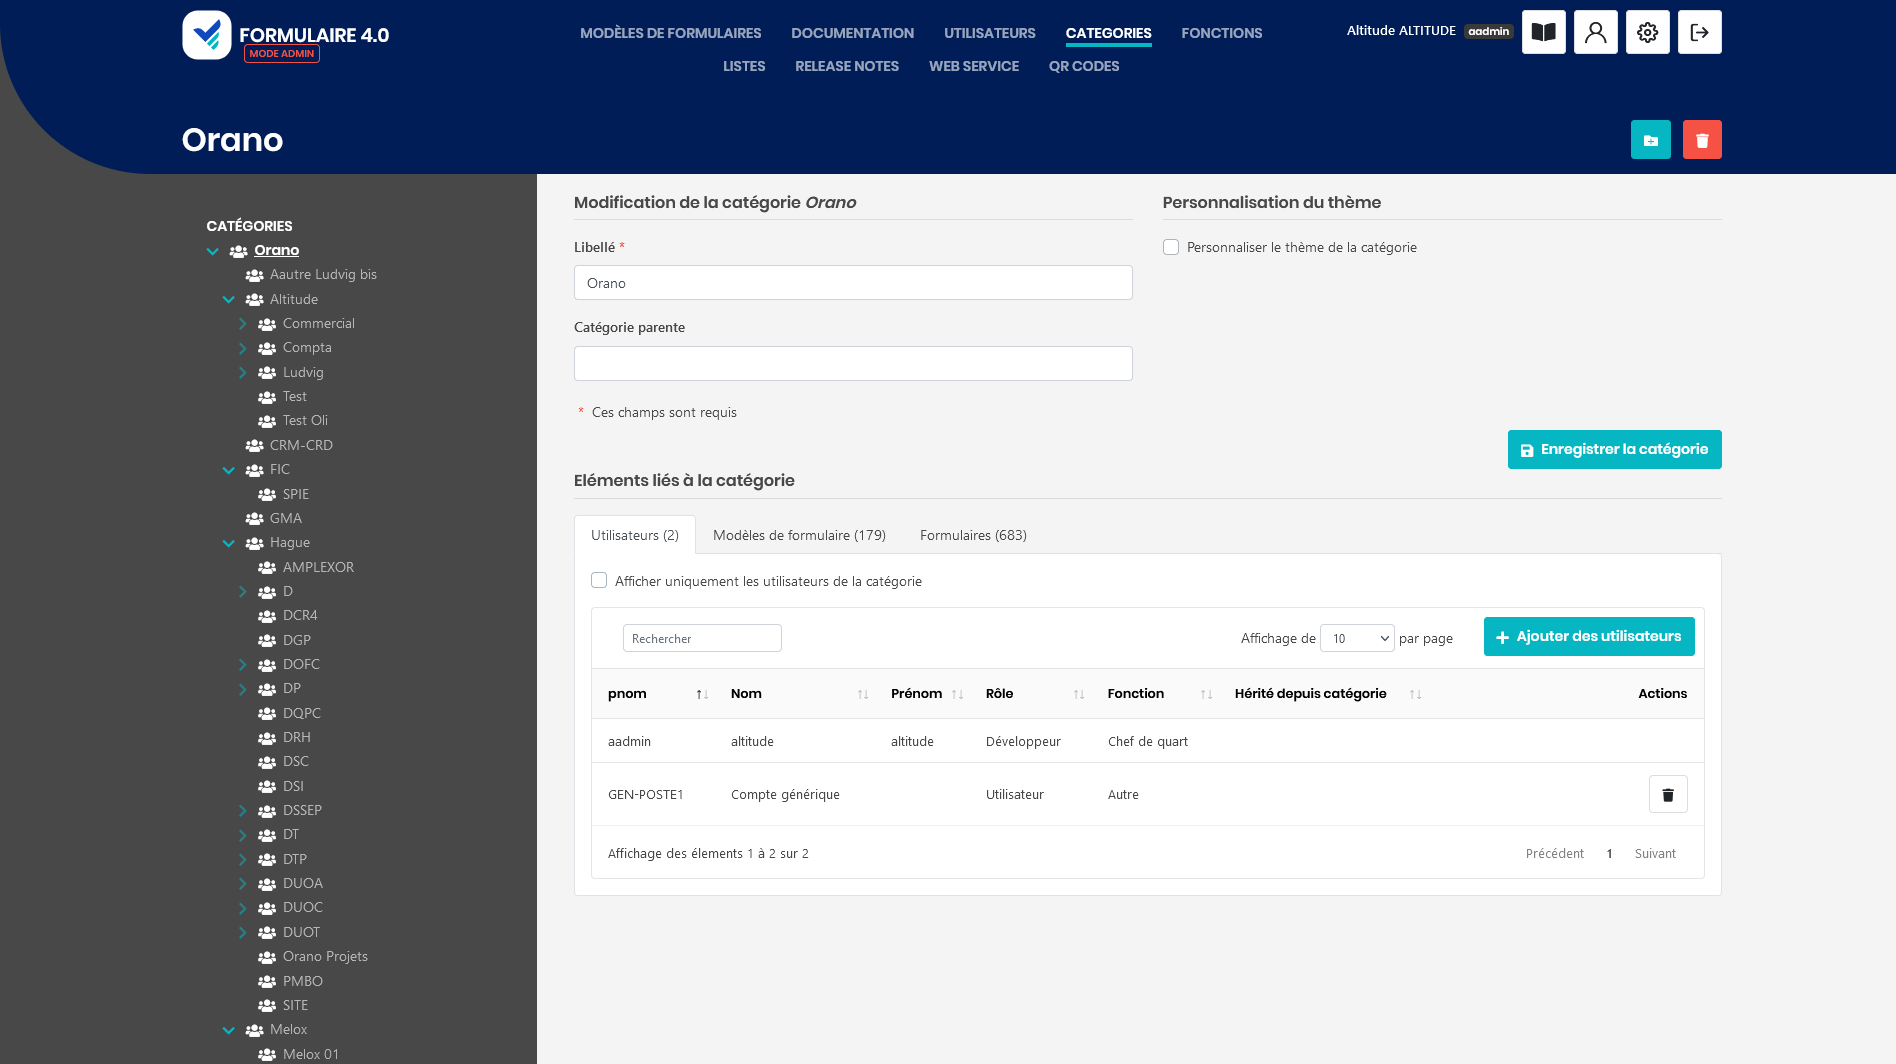Expand the Commercial category node
Screen dimensions: 1896x1064
pyautogui.click(x=242, y=324)
